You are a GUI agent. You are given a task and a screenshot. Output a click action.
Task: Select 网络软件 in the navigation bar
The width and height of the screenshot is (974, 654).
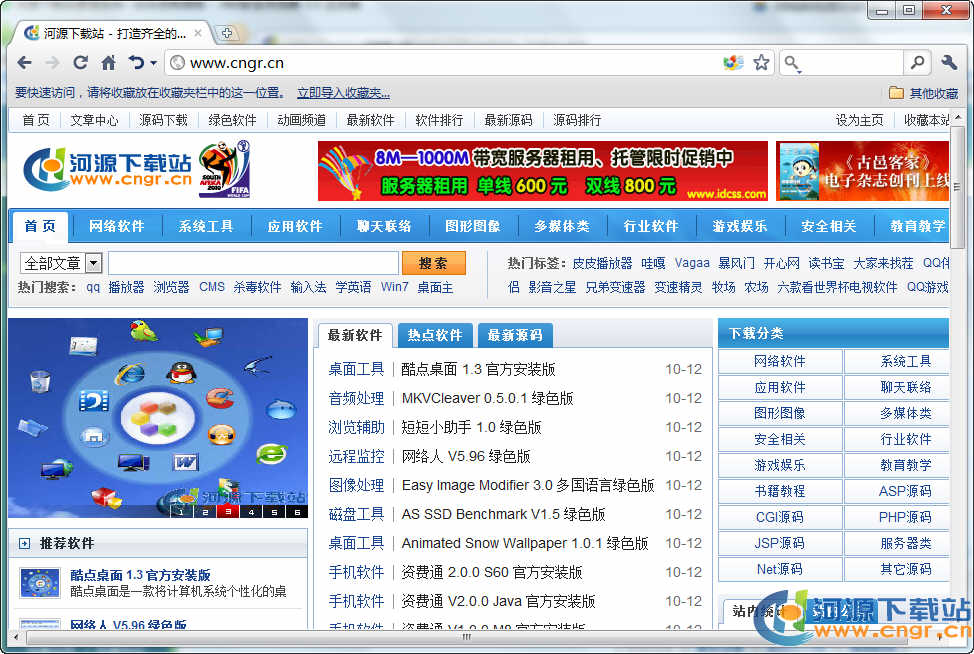pos(117,226)
